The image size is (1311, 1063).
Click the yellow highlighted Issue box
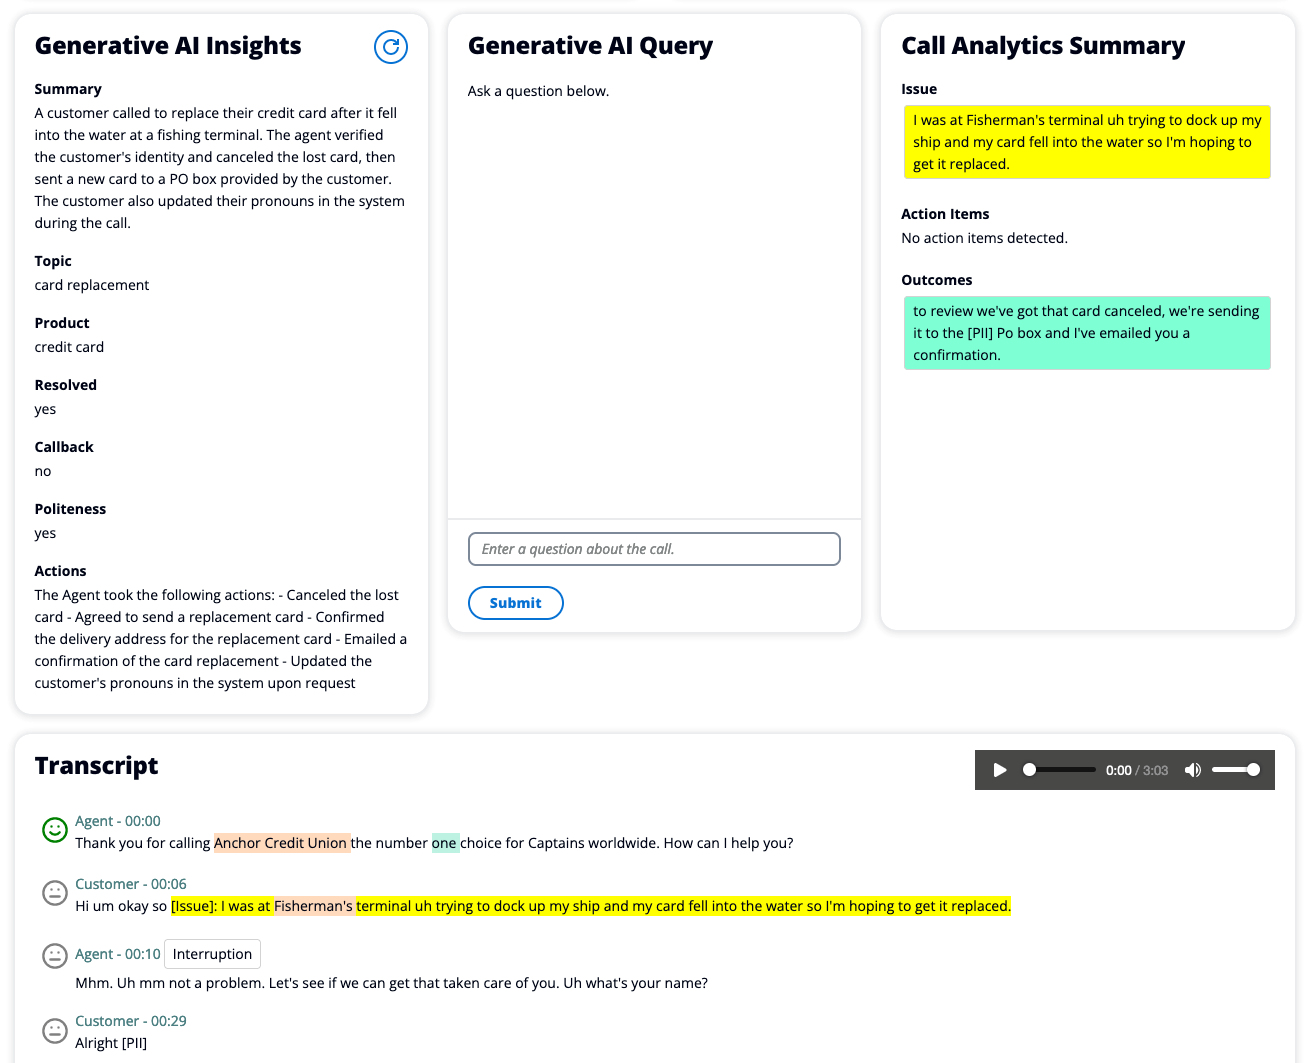tap(1087, 142)
